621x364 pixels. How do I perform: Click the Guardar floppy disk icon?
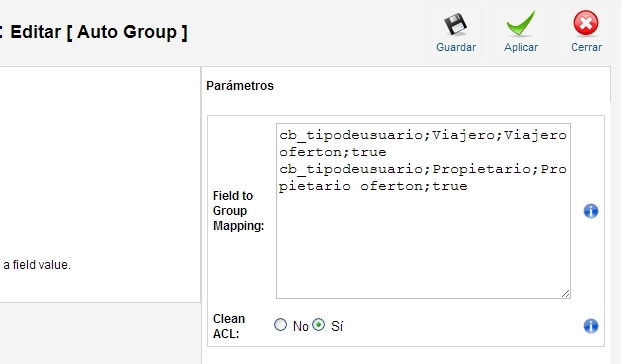pyautogui.click(x=455, y=24)
